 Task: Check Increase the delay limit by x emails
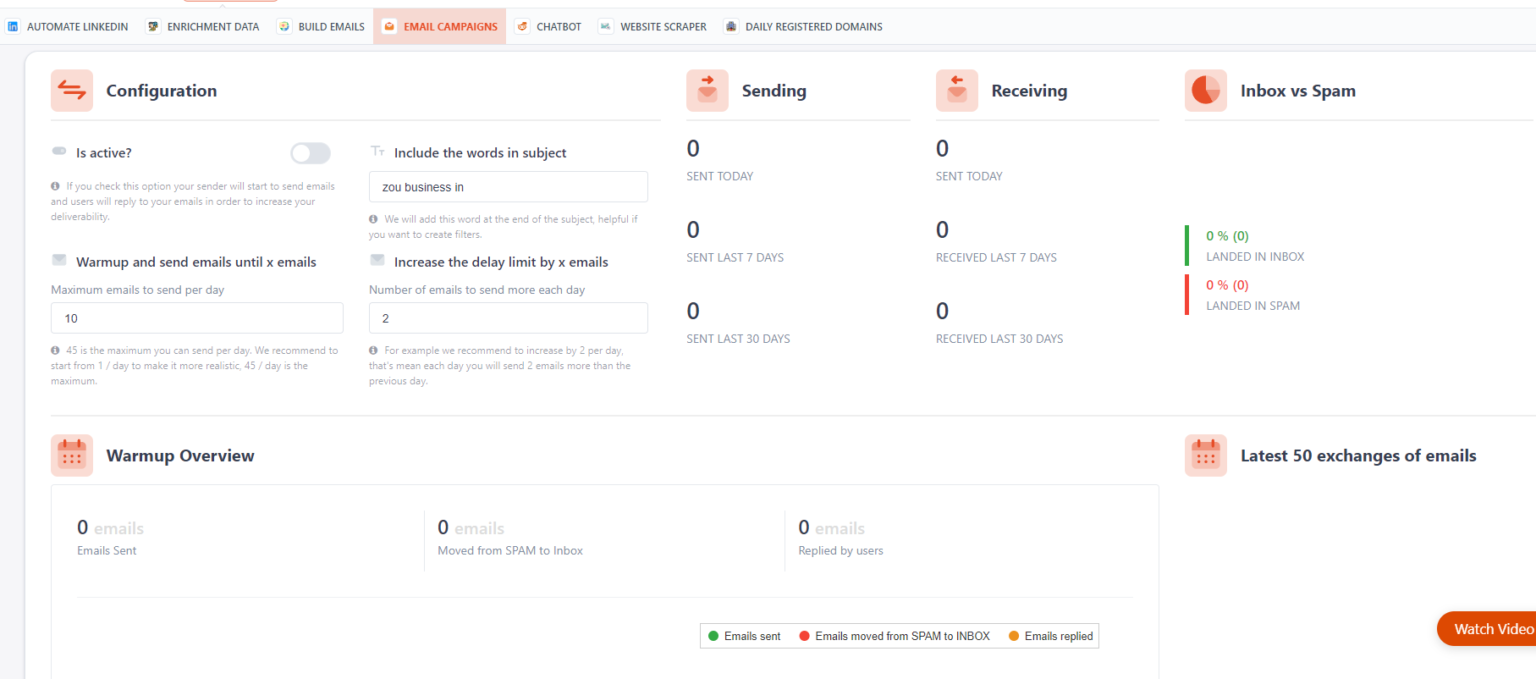click(377, 259)
